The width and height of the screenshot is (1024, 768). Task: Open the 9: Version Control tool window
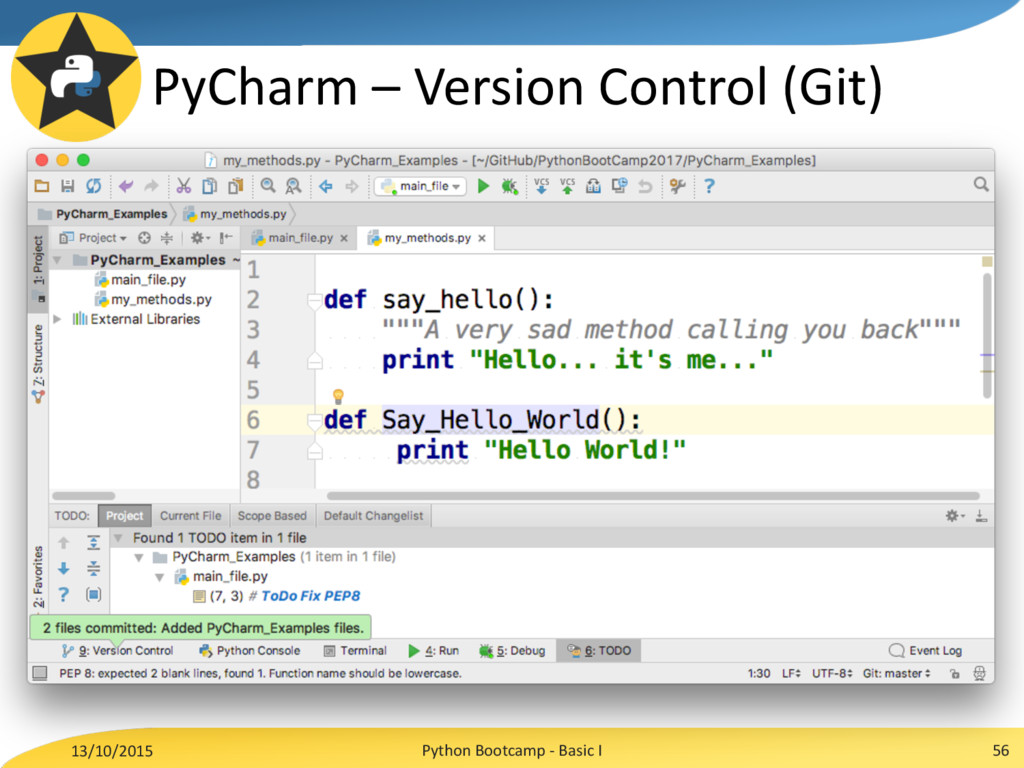[x=118, y=651]
